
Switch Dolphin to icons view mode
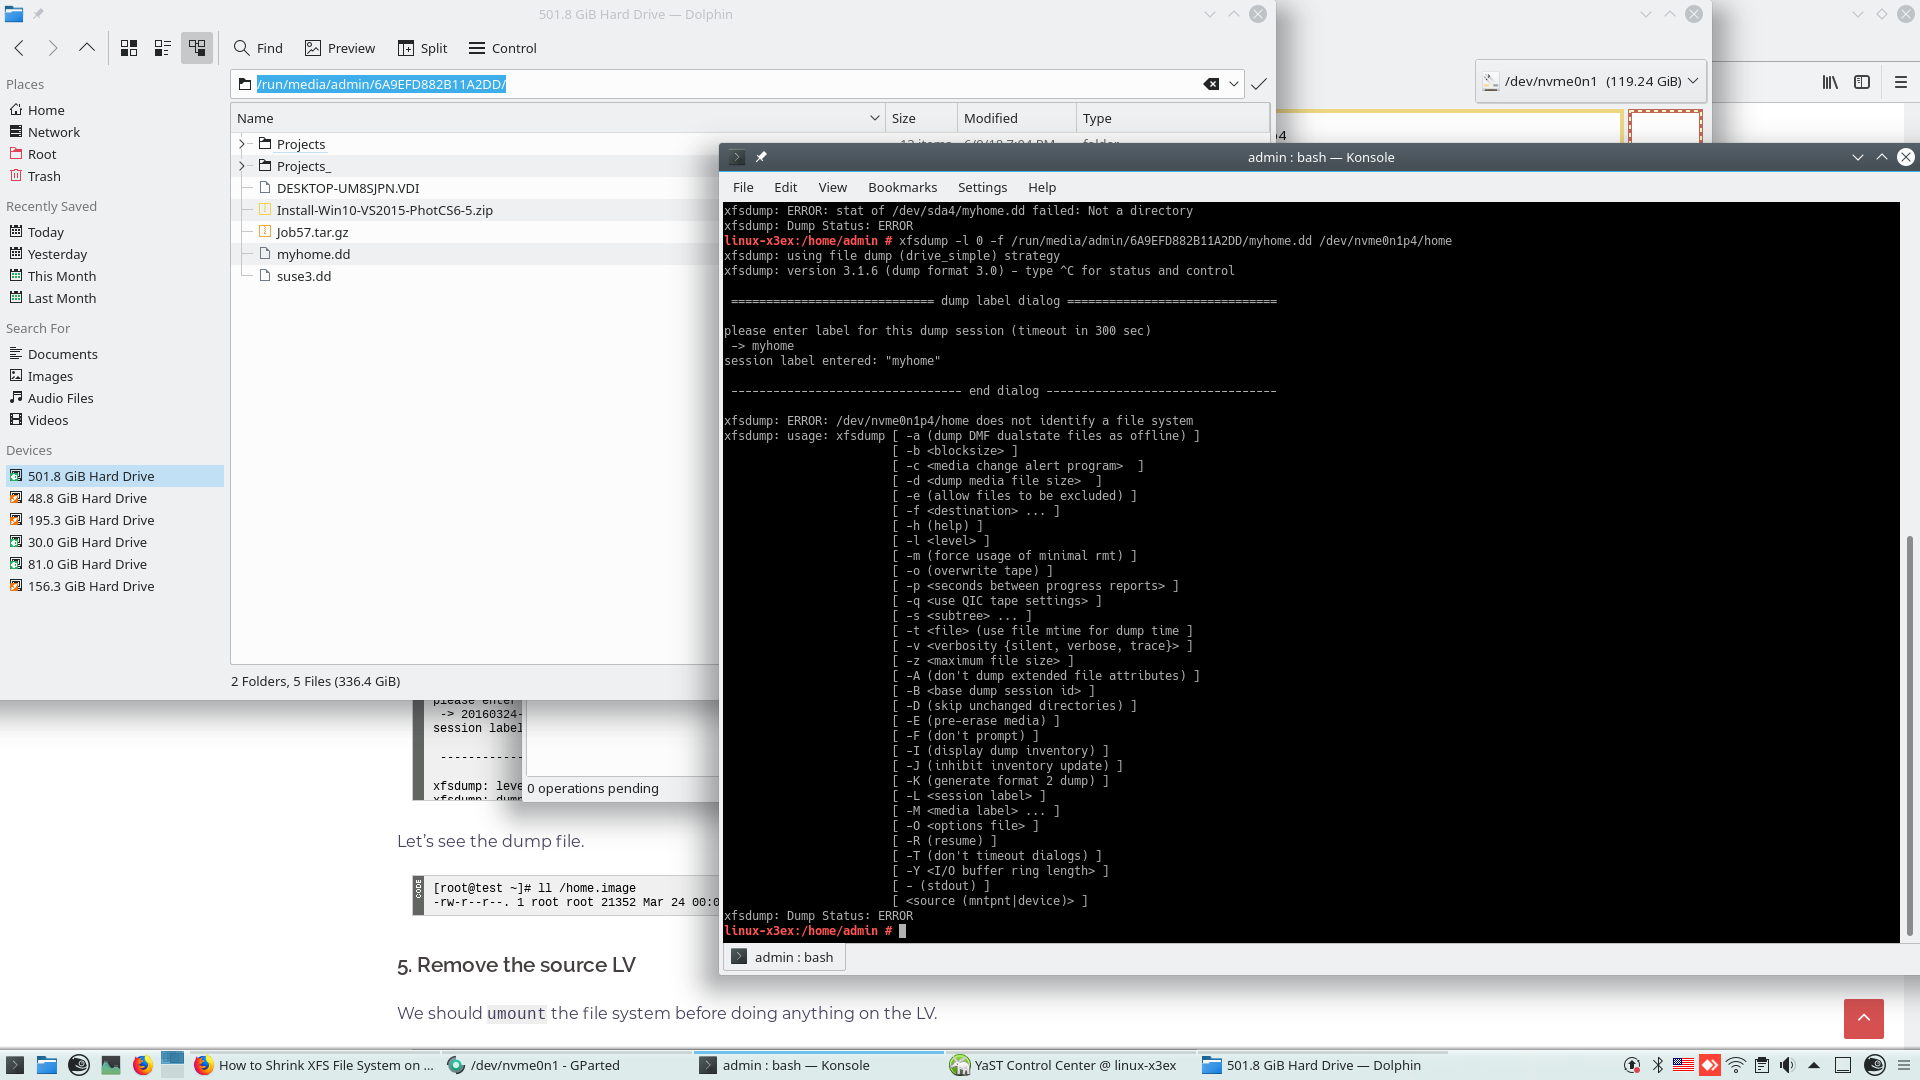coord(129,48)
